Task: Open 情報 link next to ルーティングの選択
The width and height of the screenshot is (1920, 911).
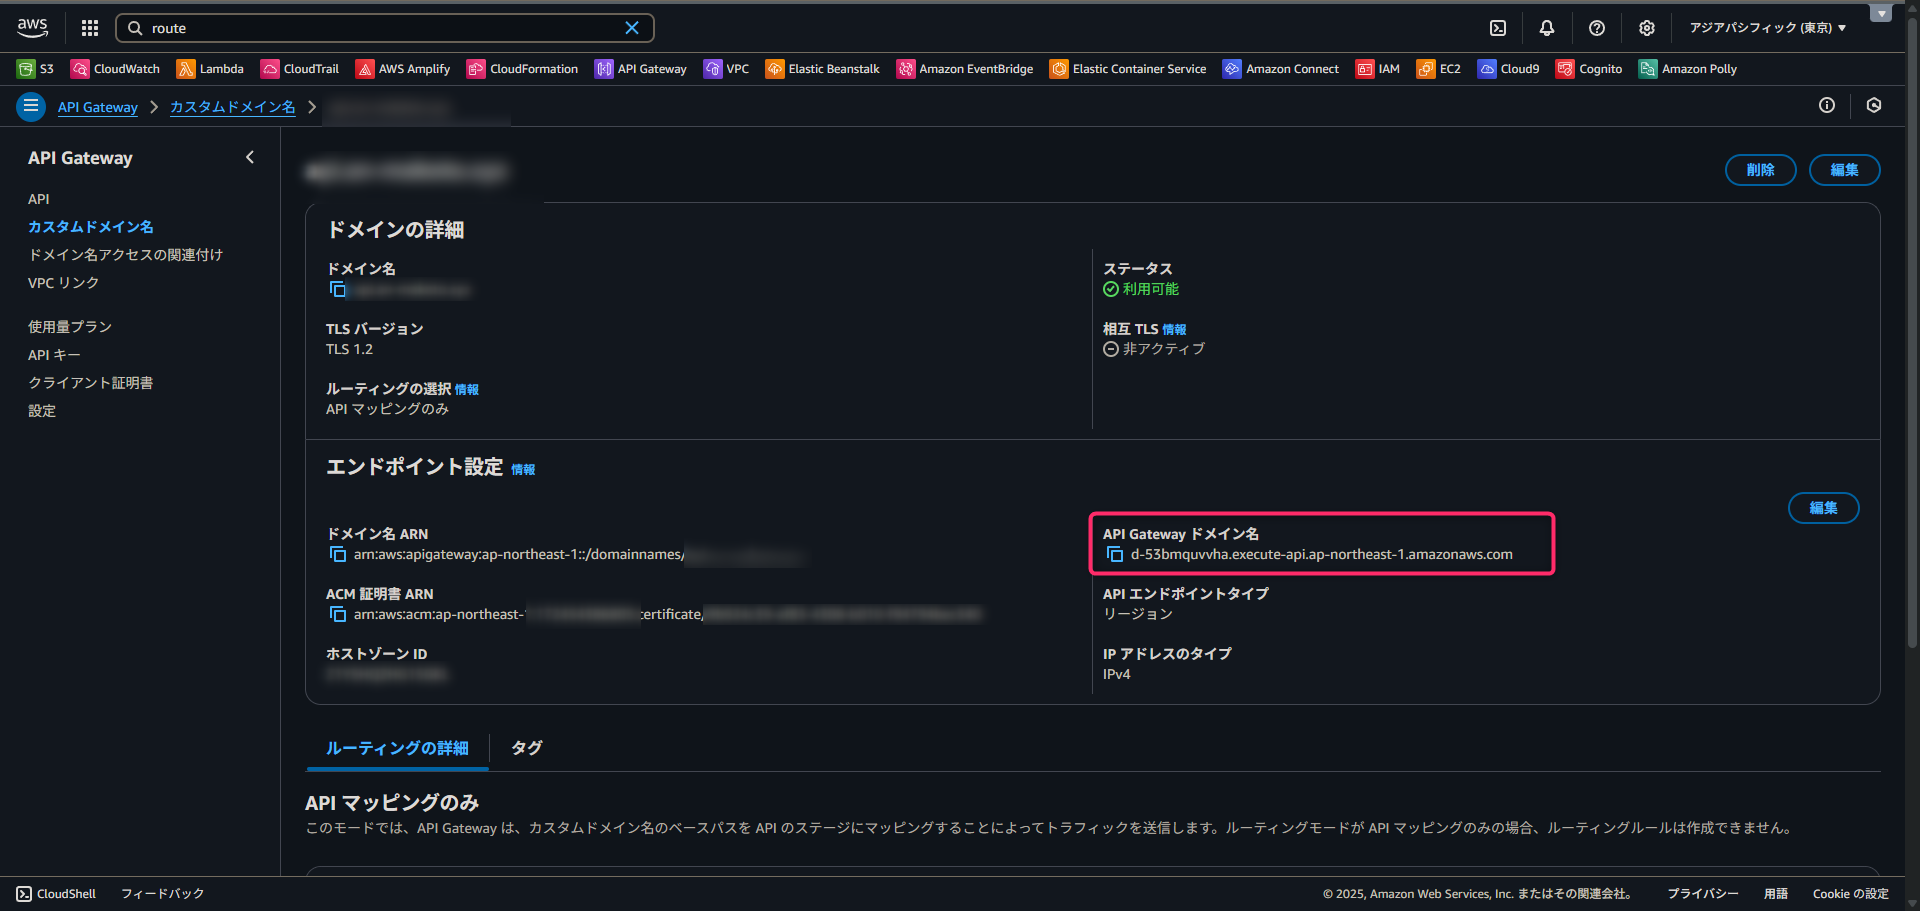Action: (467, 390)
